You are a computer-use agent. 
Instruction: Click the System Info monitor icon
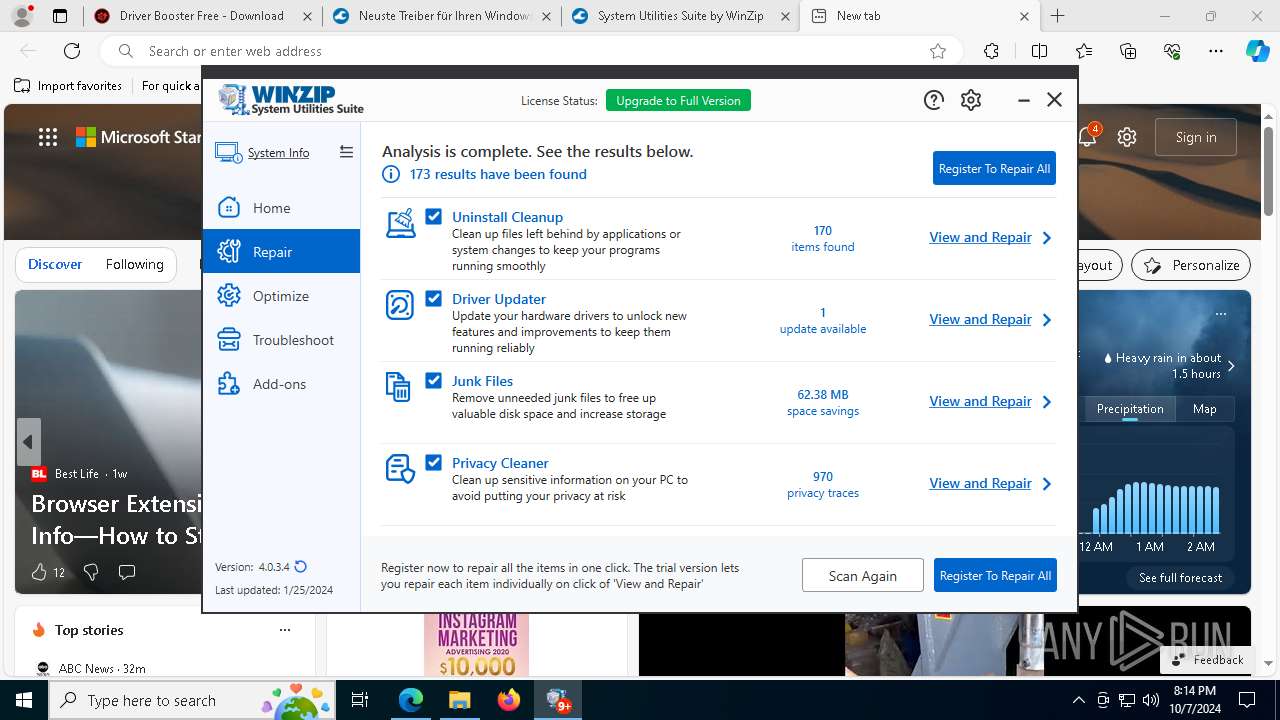[228, 153]
